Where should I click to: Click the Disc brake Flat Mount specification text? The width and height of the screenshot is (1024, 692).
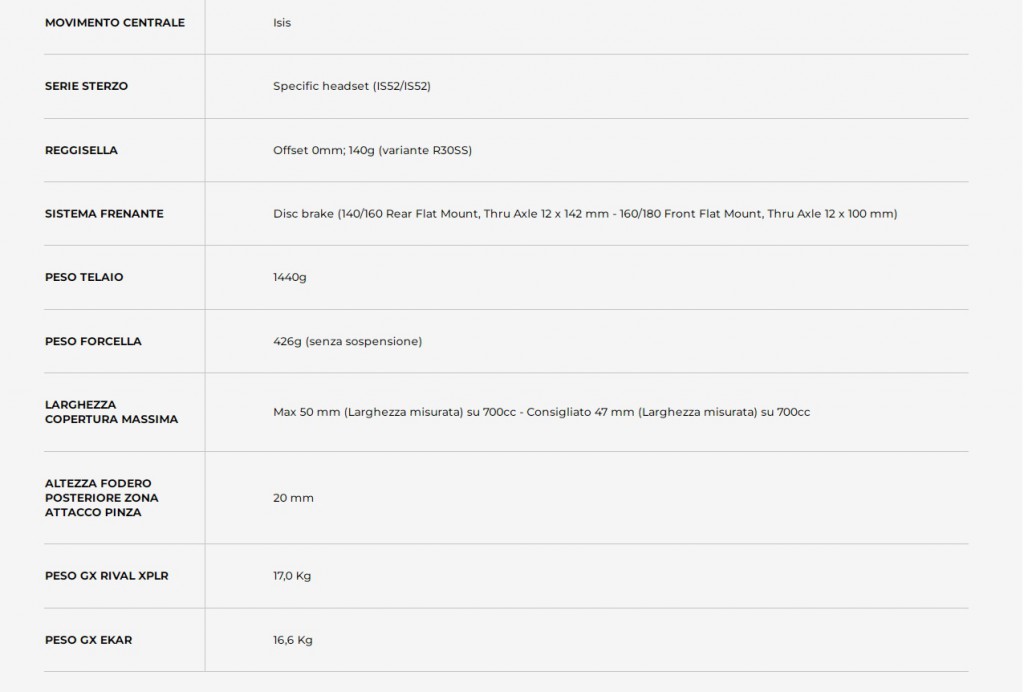pos(585,213)
